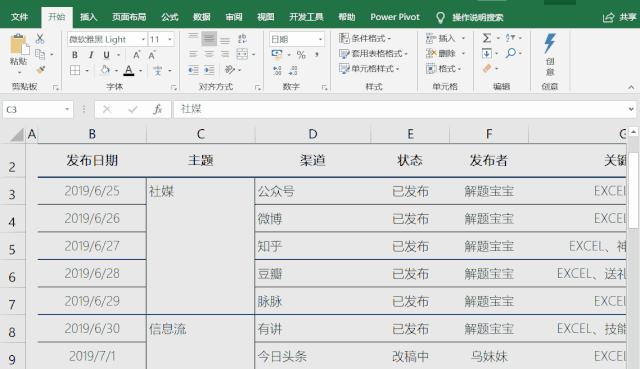Click the Merge and Center icon
Viewport: 640px width, 369px height.
point(242,54)
